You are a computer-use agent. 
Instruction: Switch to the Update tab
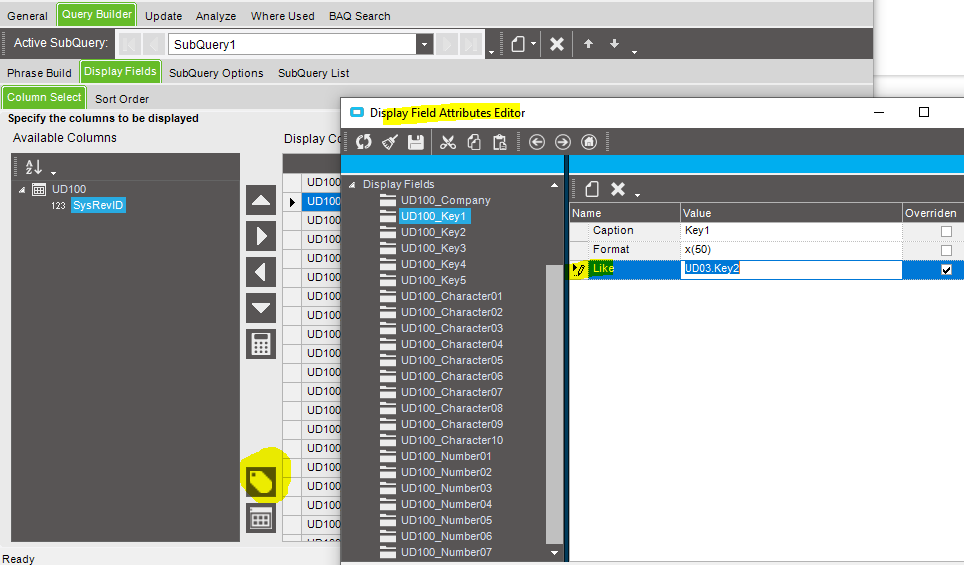coord(164,16)
